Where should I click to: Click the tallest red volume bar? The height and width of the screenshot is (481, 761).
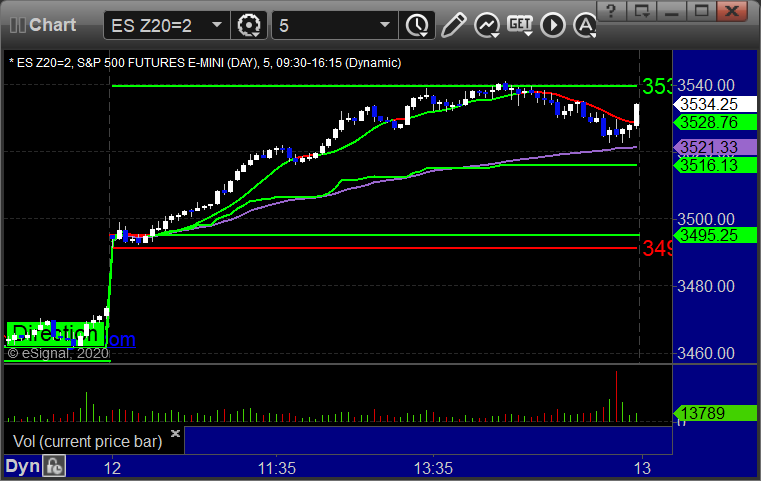pyautogui.click(x=616, y=397)
